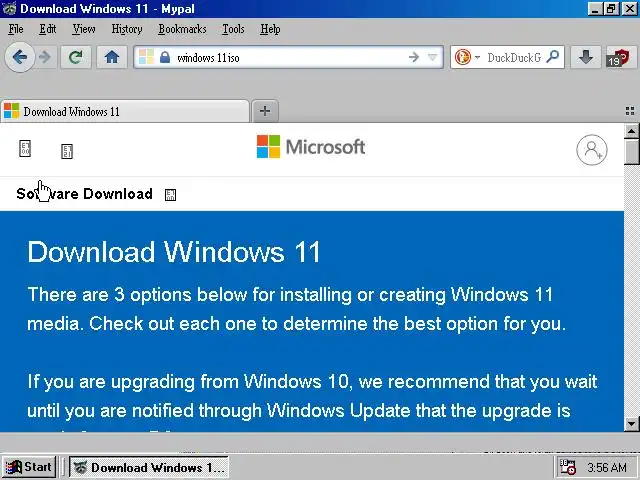
Task: Click the page scrollbar up arrow
Action: (631, 131)
